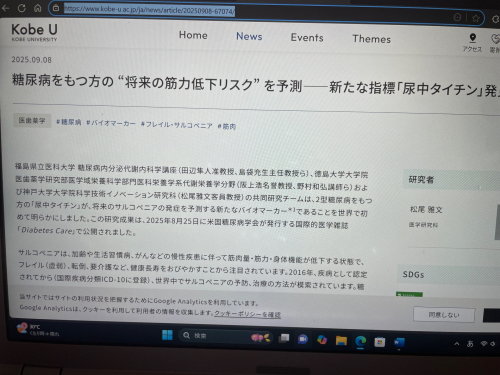Expand hidden system tray icons chevron
Screen dimensions: 500x375
(457, 344)
